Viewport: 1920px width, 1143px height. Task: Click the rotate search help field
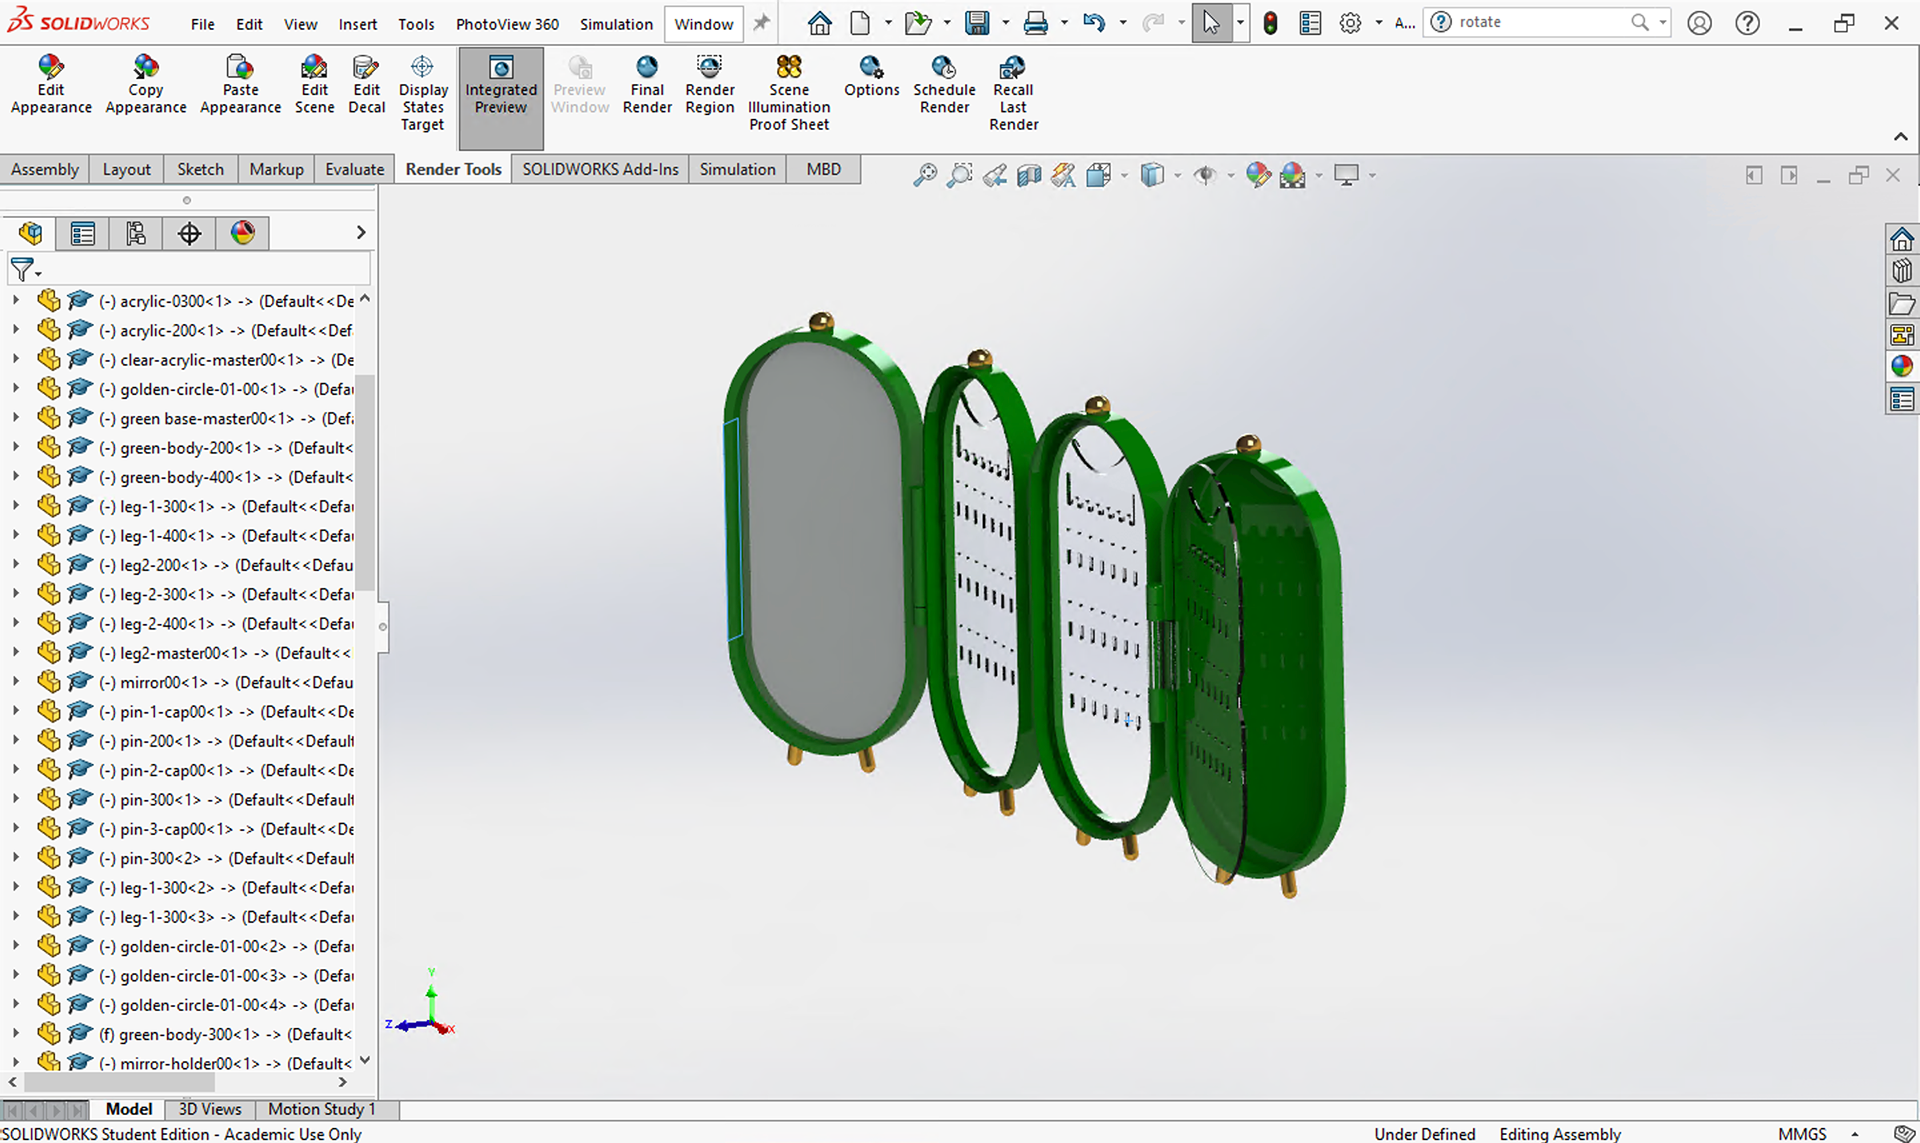point(1549,22)
